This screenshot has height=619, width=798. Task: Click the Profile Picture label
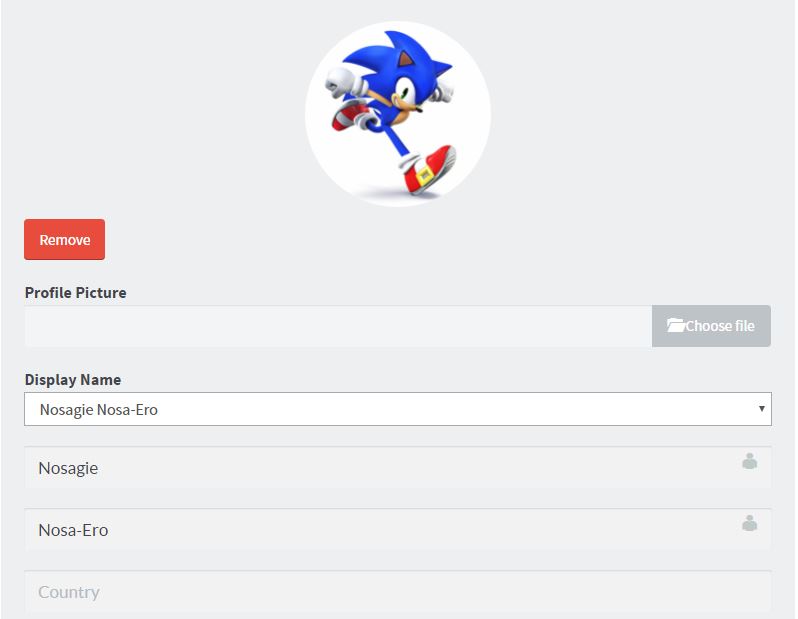coord(75,293)
